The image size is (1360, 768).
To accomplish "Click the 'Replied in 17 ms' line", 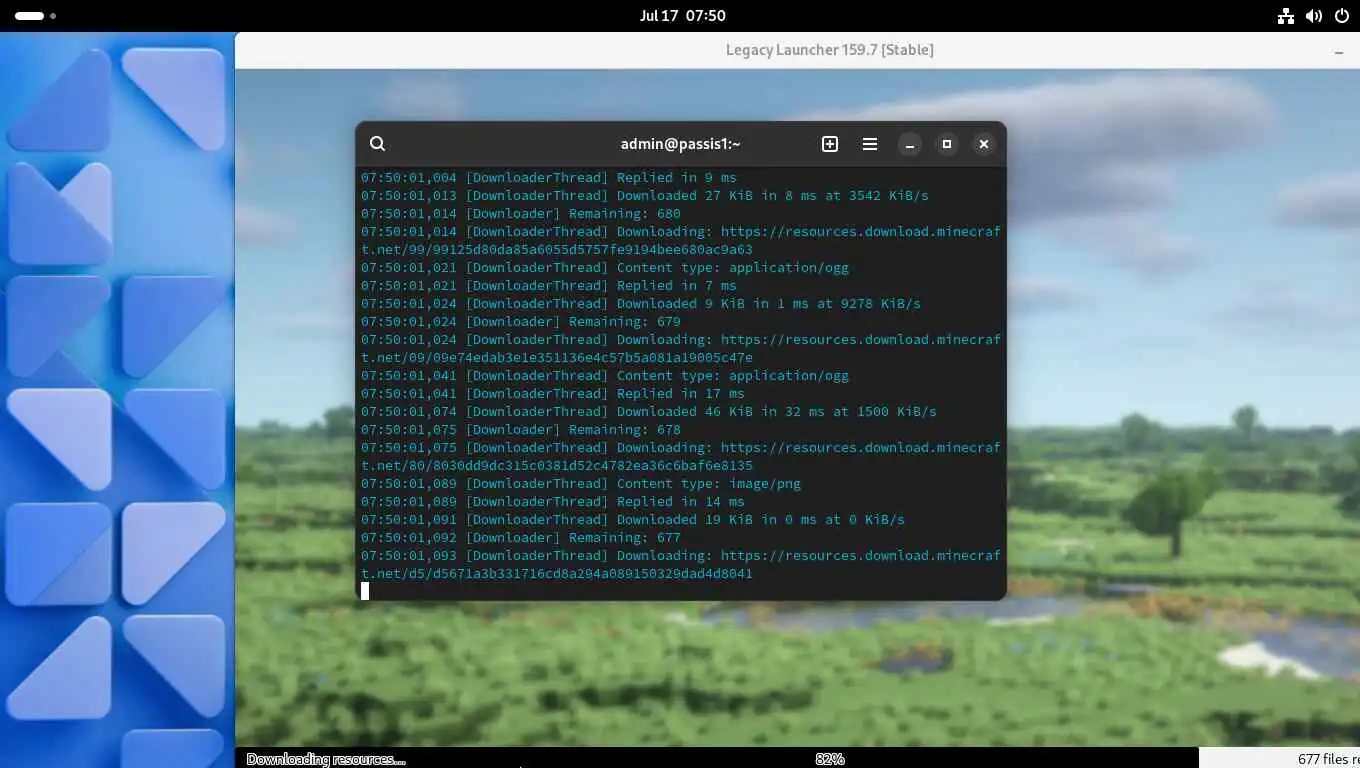I will [553, 394].
